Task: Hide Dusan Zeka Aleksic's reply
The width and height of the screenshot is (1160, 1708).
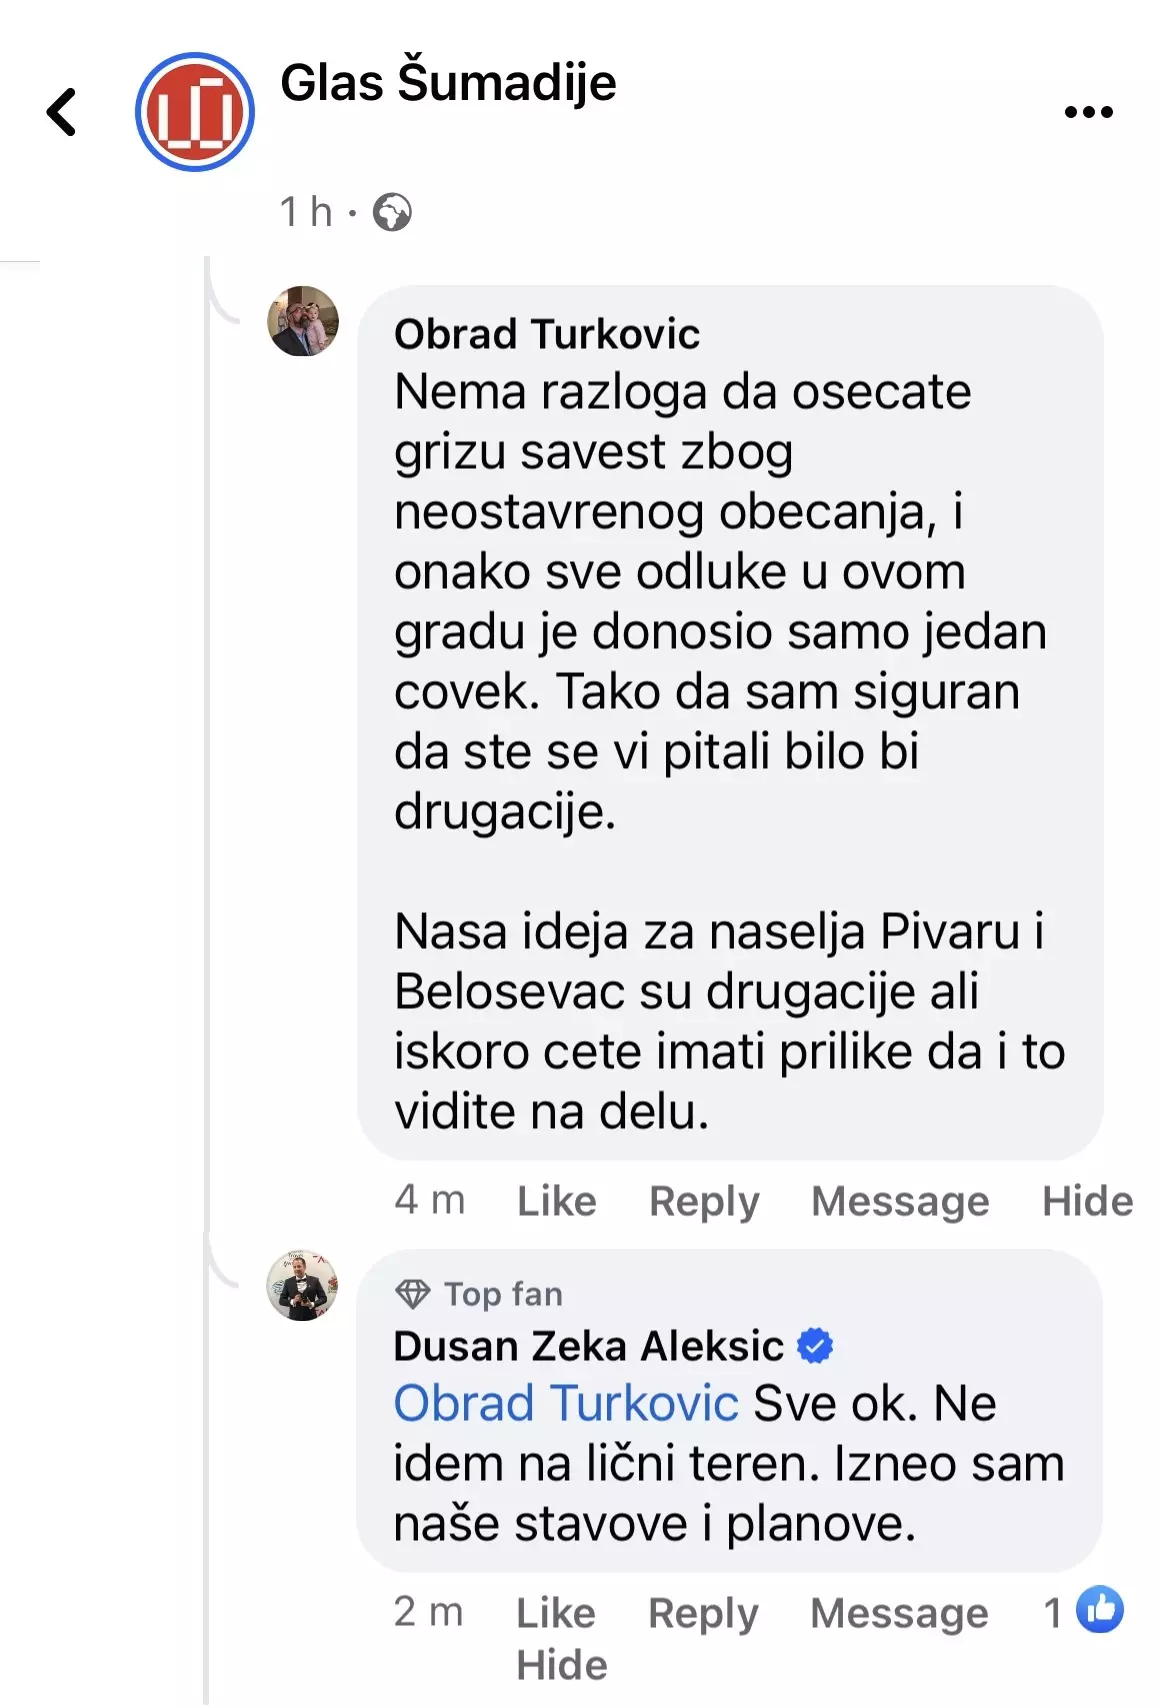Action: pos(561,1665)
